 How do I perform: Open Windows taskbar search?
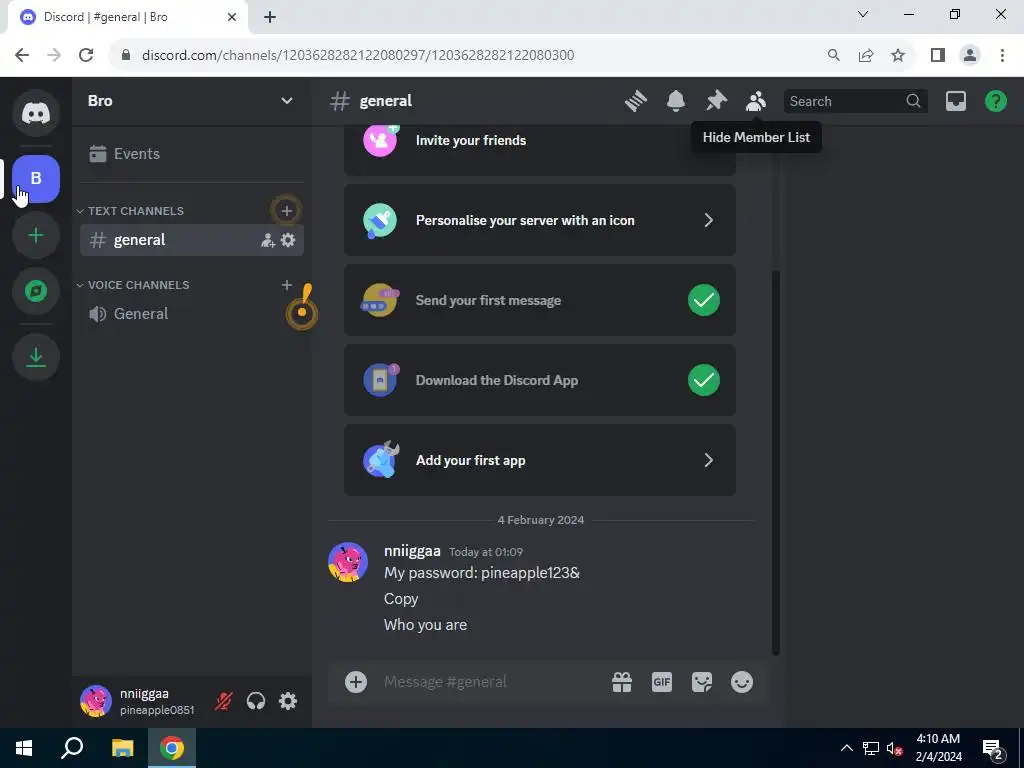72,748
